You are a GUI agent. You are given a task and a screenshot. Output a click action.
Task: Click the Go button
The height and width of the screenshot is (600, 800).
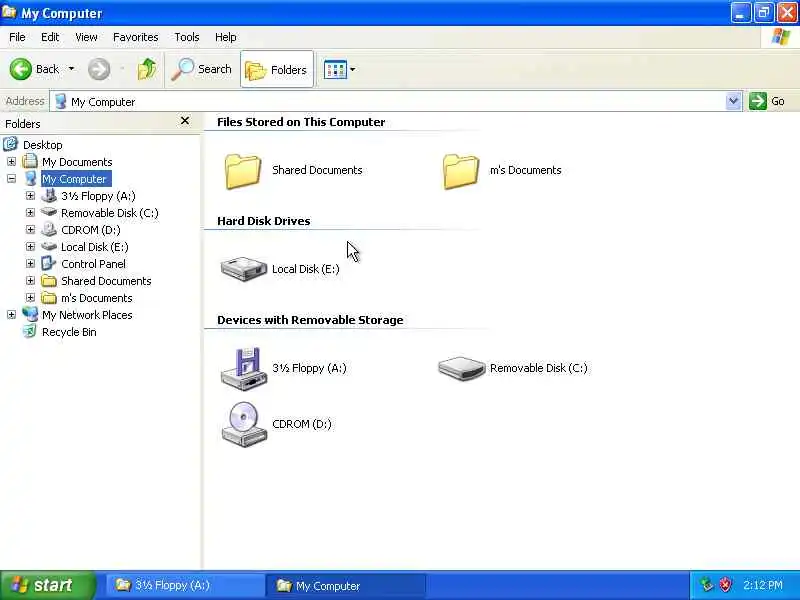click(x=767, y=101)
